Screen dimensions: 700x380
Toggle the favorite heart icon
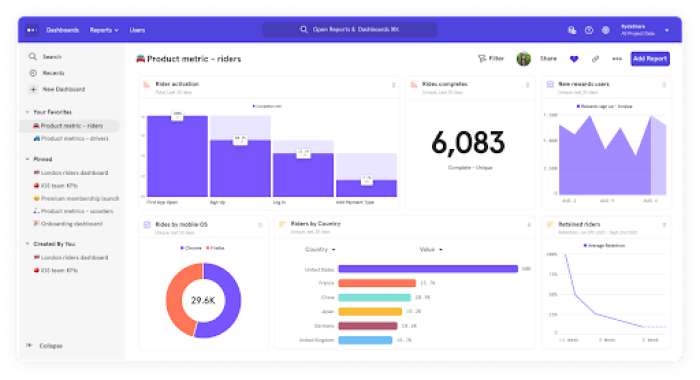(574, 58)
